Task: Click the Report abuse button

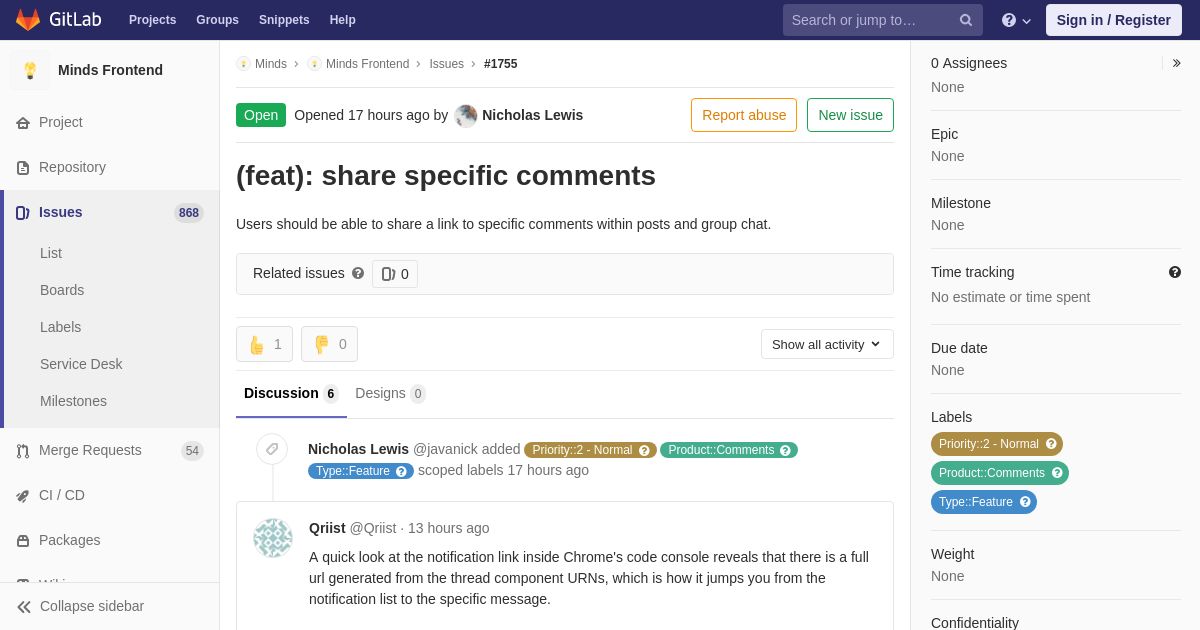Action: coord(744,115)
